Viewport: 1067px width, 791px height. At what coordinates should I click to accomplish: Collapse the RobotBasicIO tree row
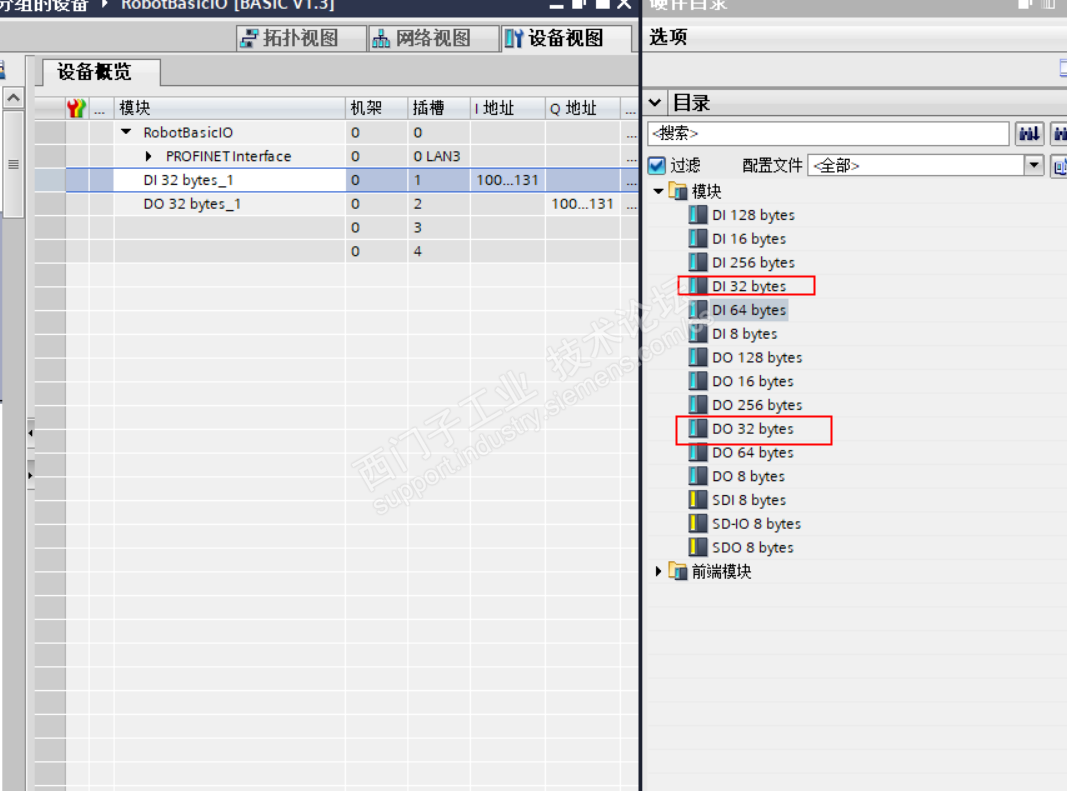click(127, 132)
